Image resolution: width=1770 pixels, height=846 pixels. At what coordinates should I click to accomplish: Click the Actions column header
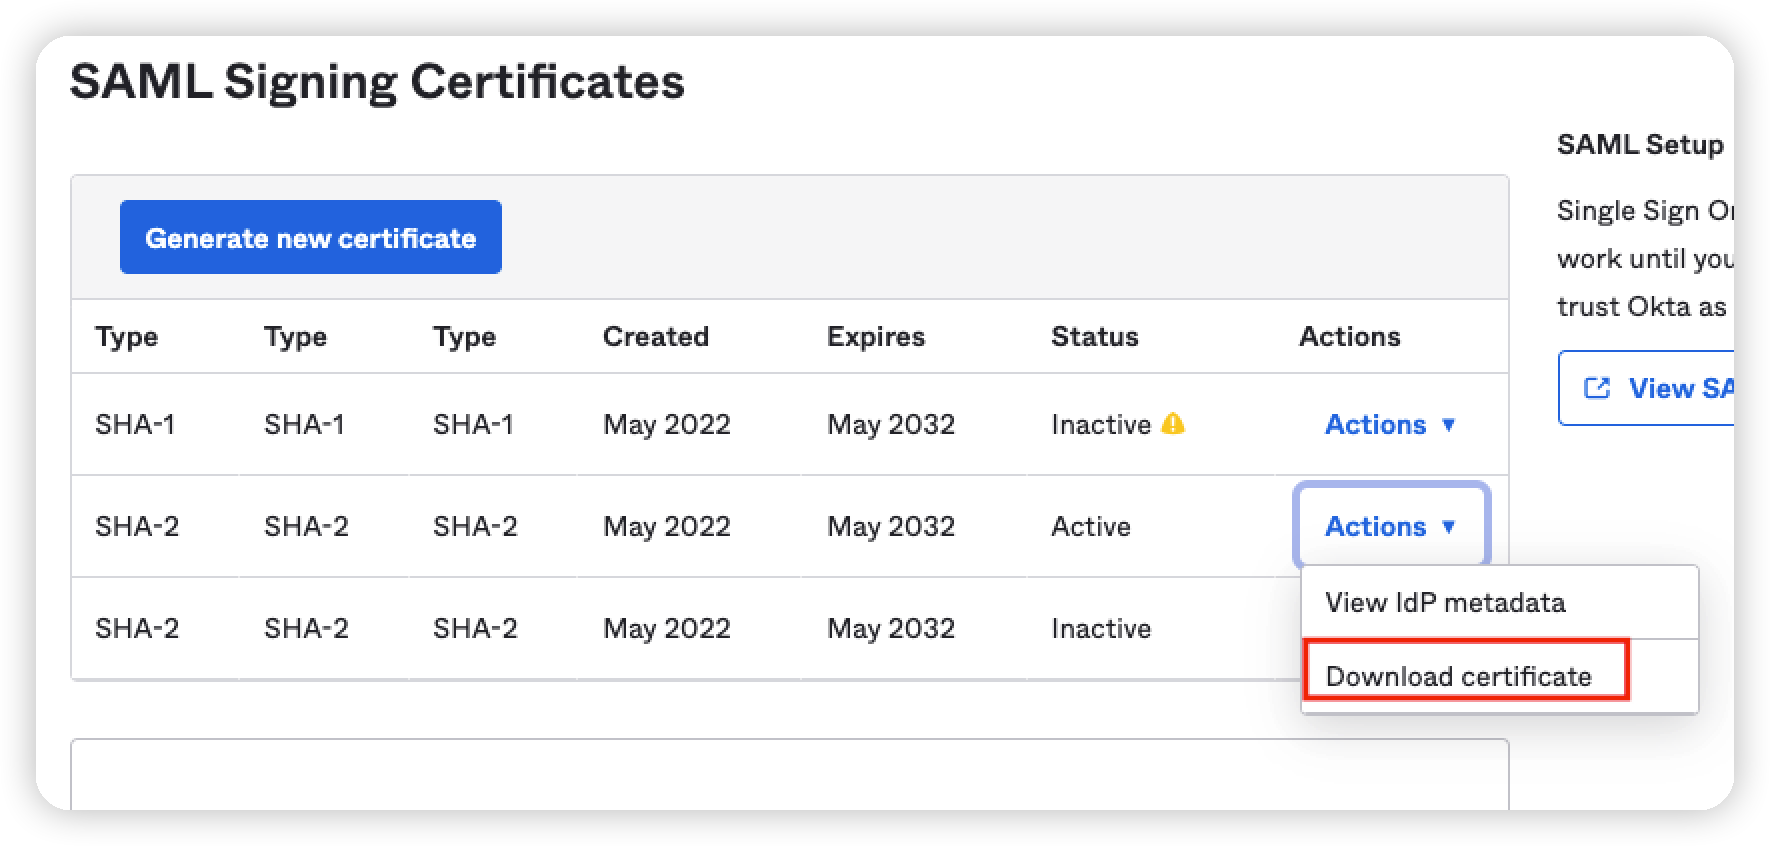click(x=1349, y=336)
